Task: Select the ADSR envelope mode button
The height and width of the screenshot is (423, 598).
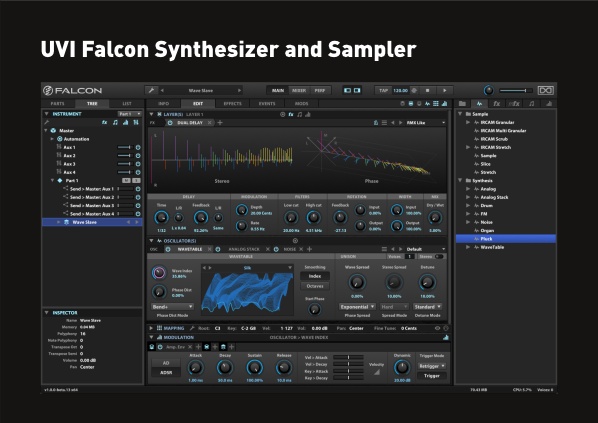Action: 166,372
